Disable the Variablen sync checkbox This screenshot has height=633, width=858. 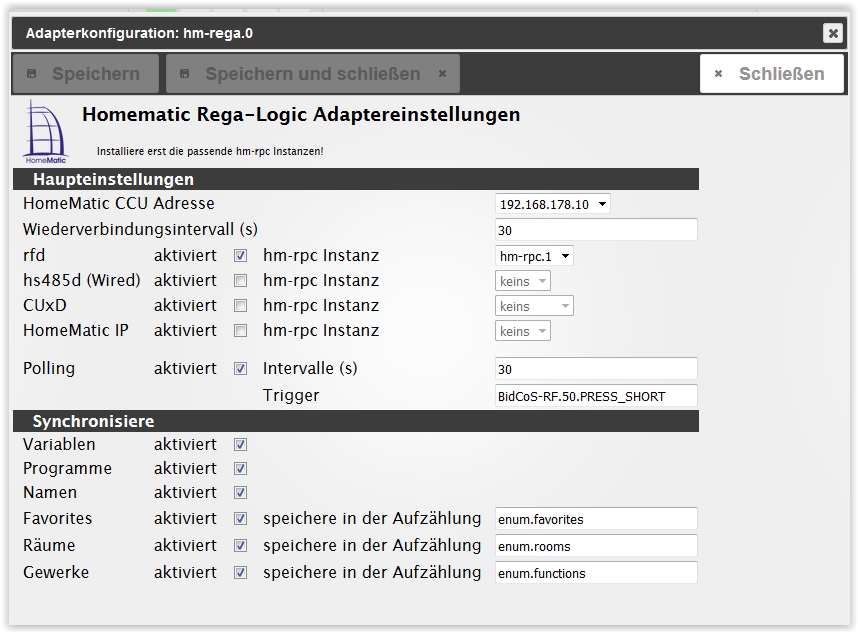240,445
